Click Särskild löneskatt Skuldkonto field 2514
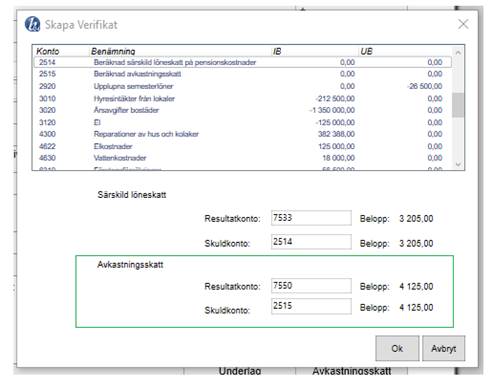 point(311,242)
